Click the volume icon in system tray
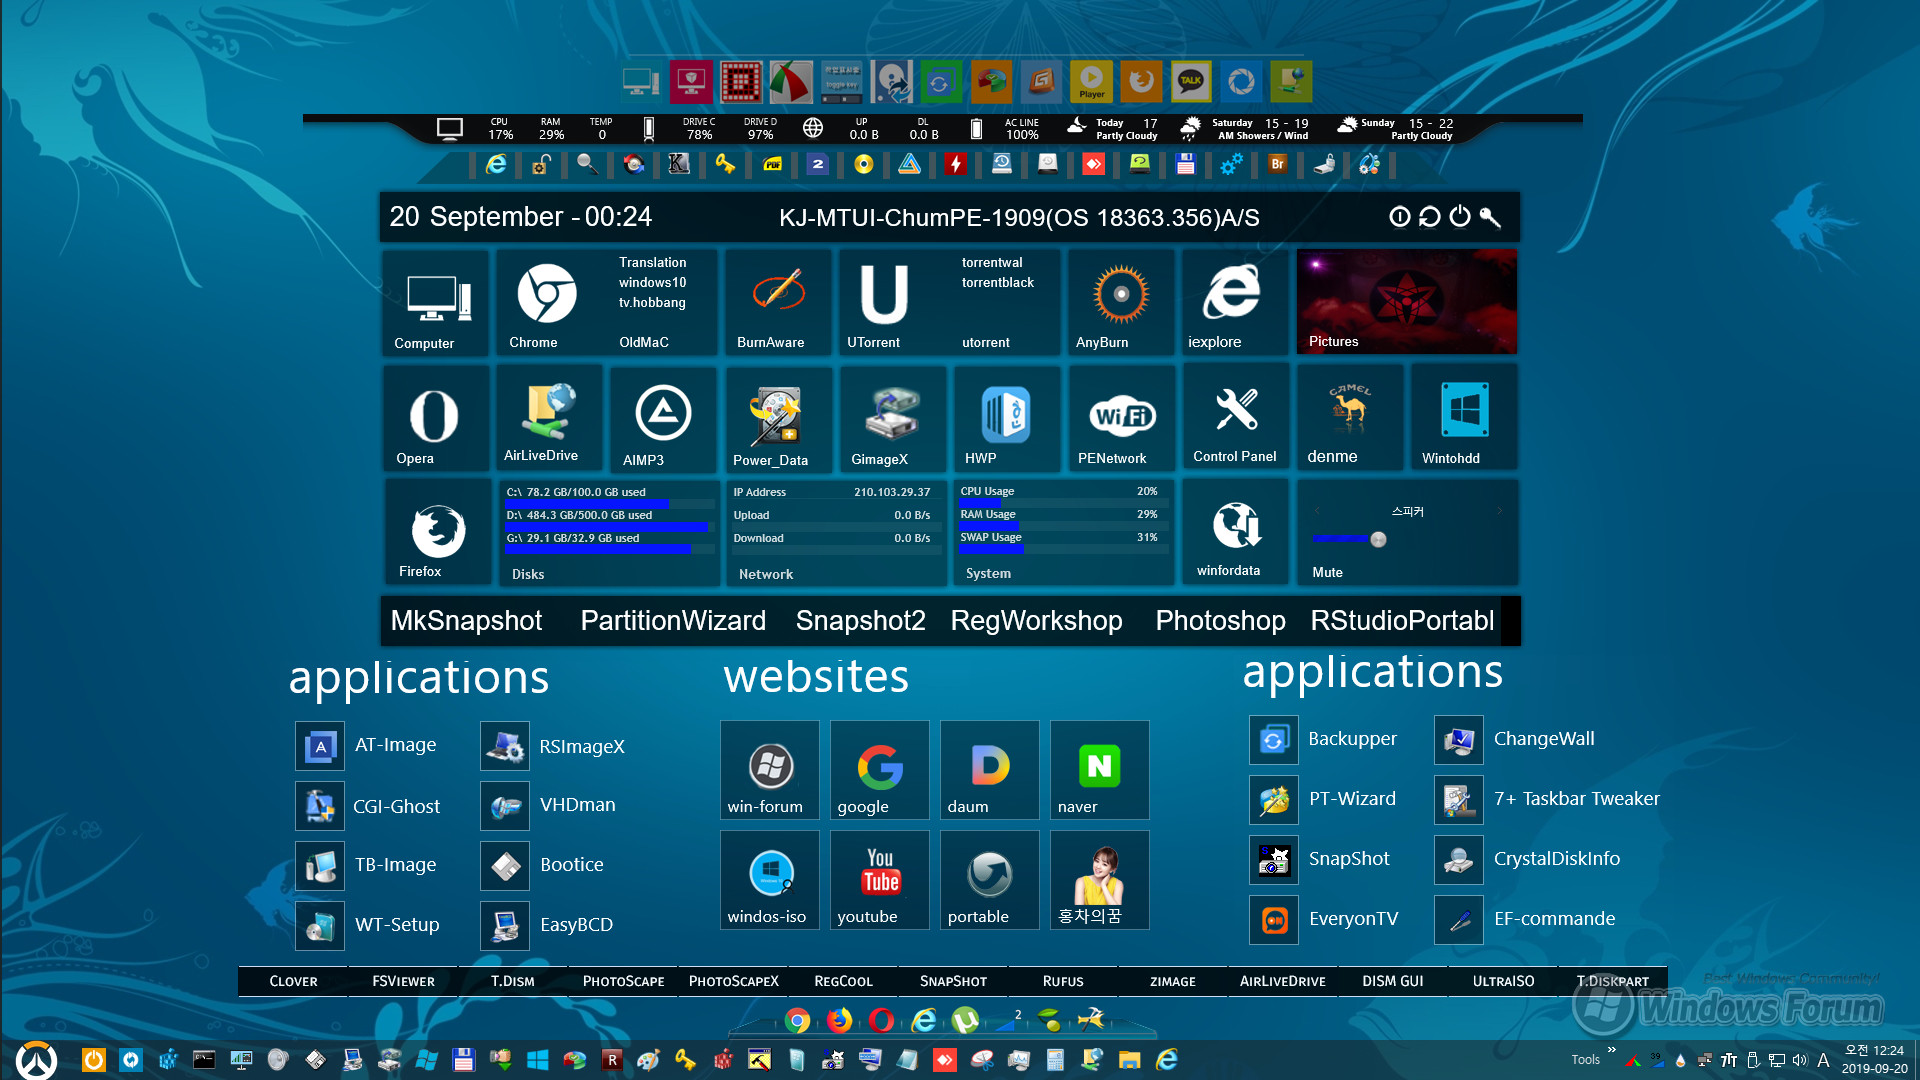The width and height of the screenshot is (1920, 1080). coord(1799,1060)
